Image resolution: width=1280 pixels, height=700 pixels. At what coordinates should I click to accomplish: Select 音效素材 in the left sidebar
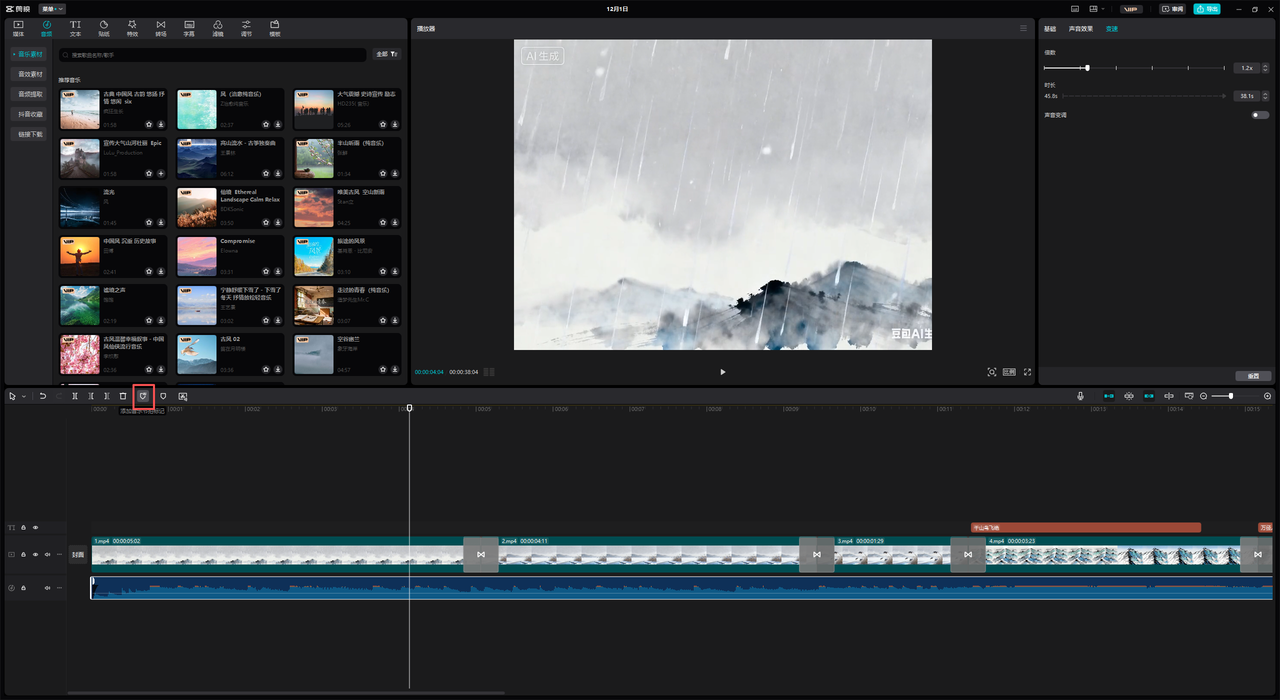[x=31, y=74]
